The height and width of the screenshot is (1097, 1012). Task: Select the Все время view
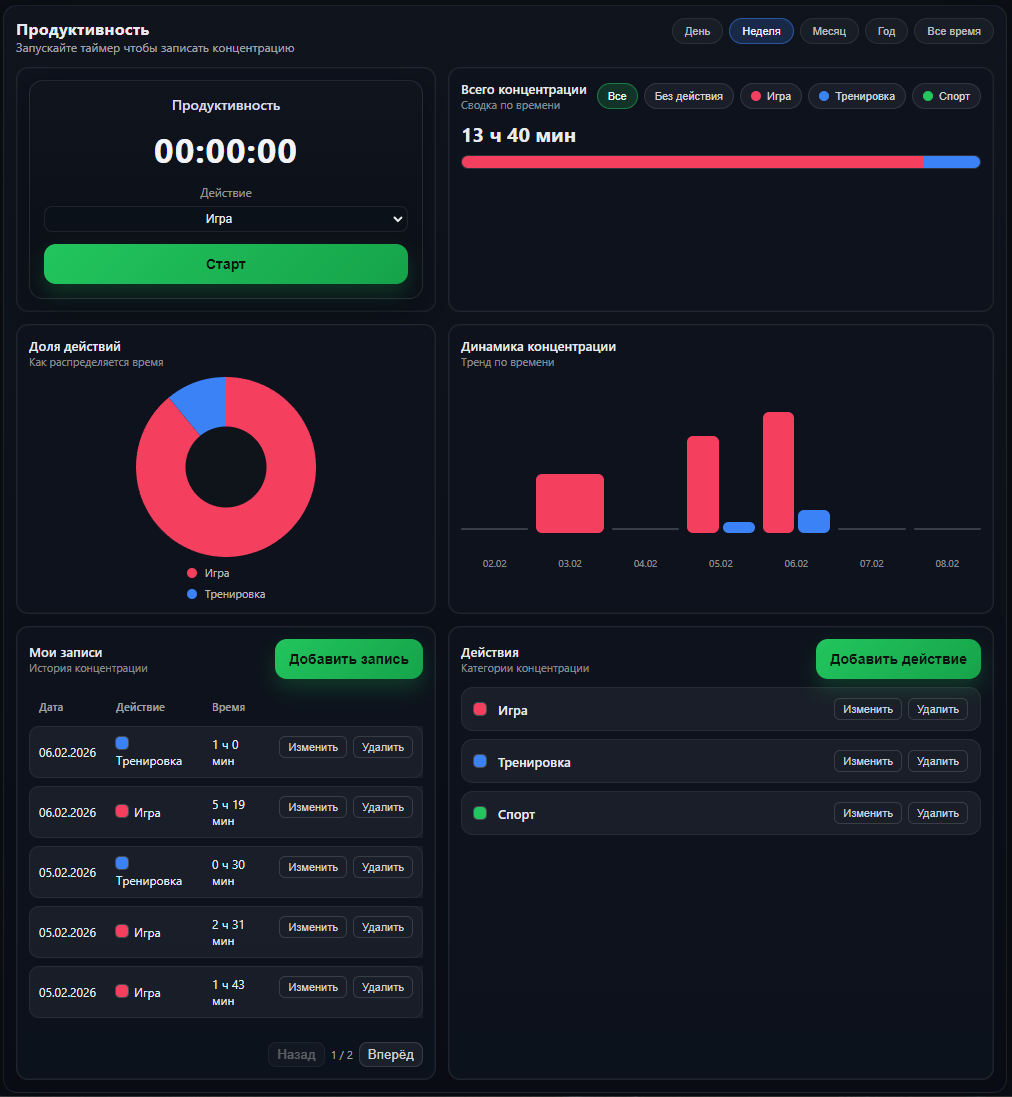(953, 31)
